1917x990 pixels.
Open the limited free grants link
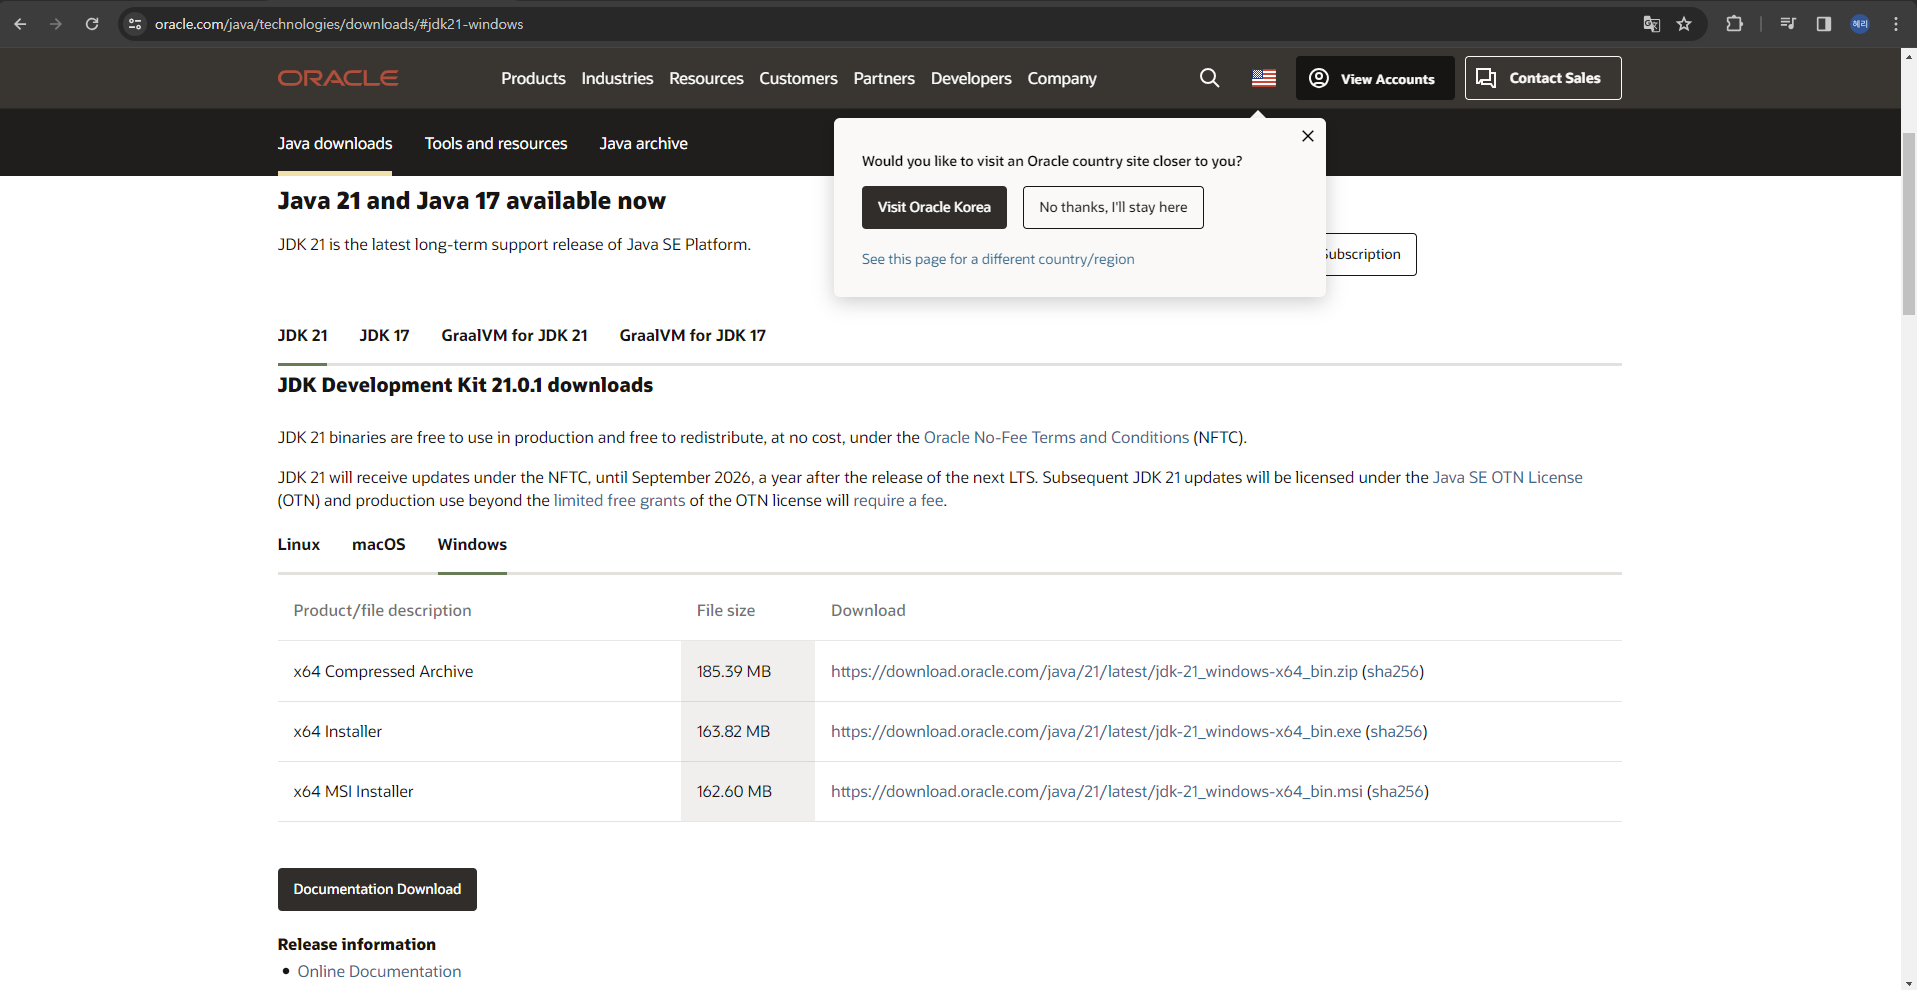coord(619,500)
